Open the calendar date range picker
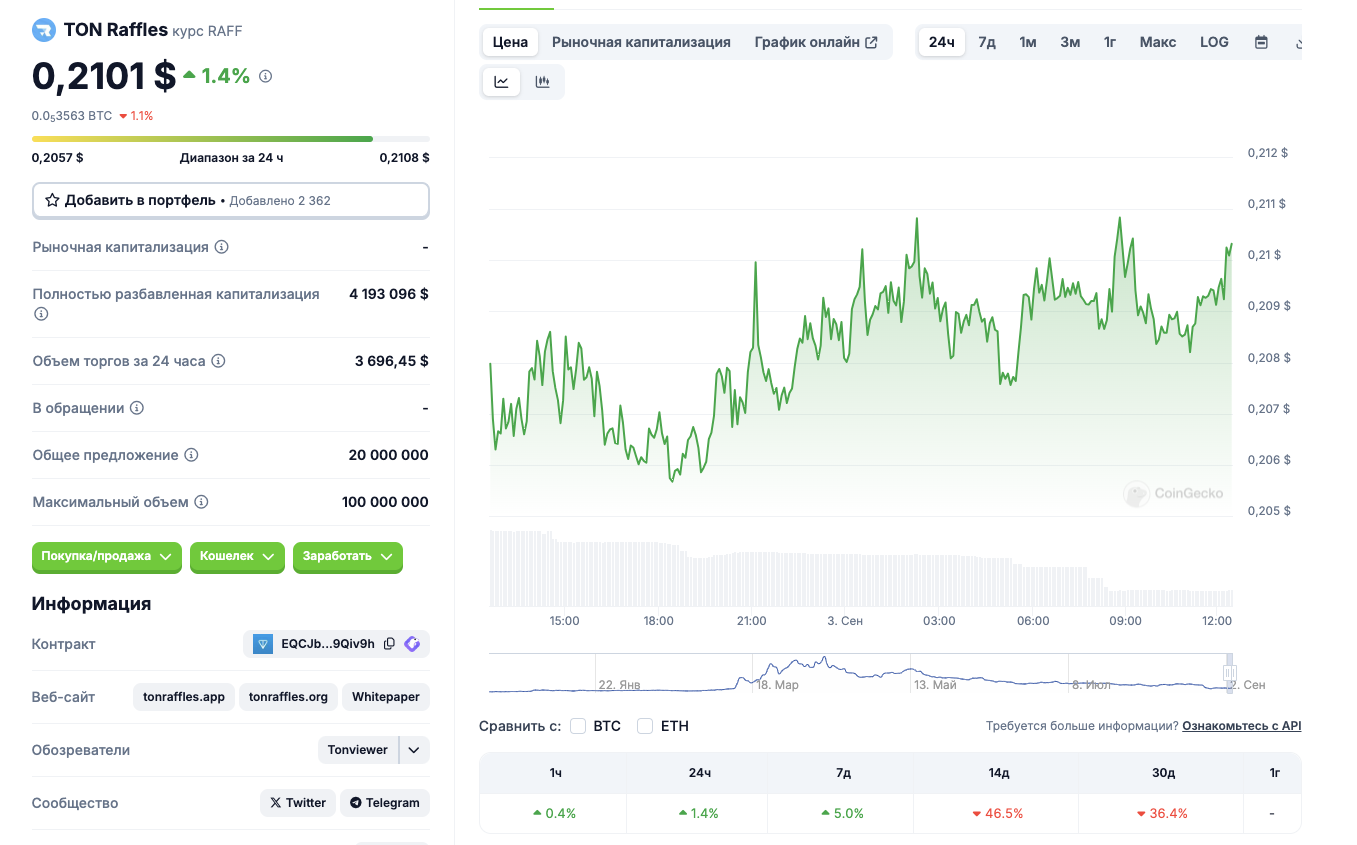 1261,42
